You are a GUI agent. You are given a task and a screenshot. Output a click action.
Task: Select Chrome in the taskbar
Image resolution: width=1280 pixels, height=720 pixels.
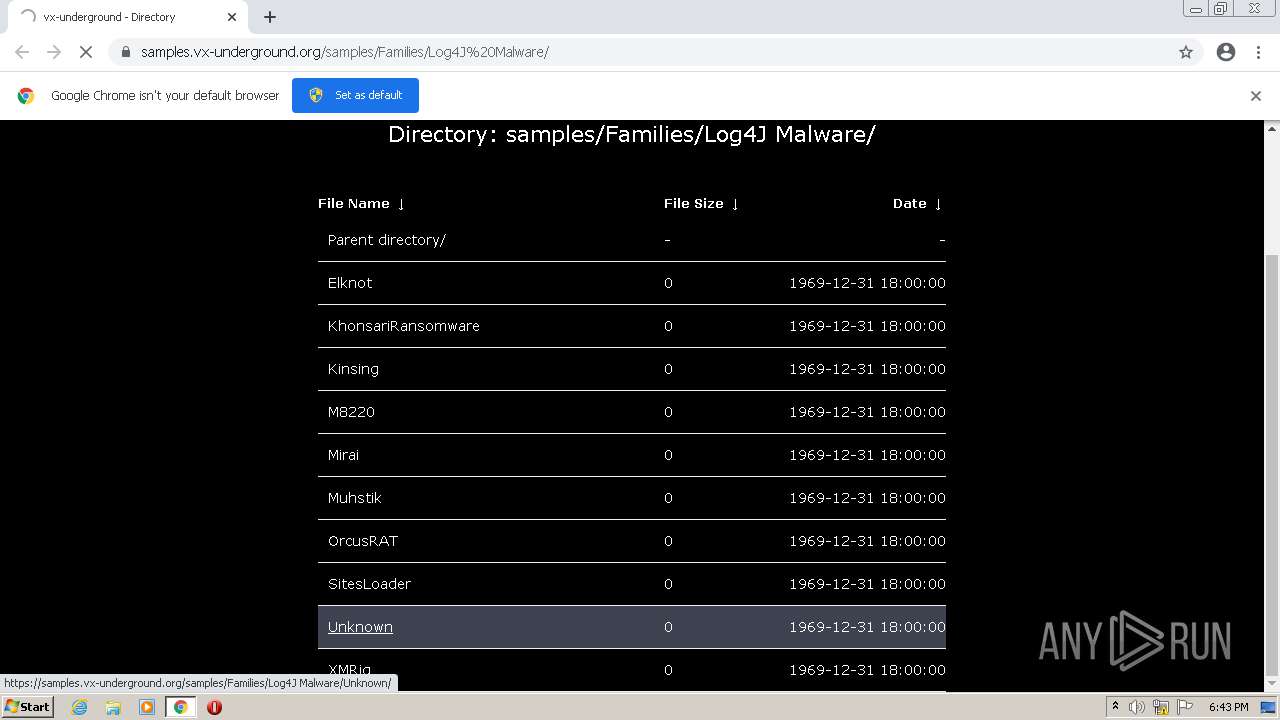pyautogui.click(x=181, y=707)
